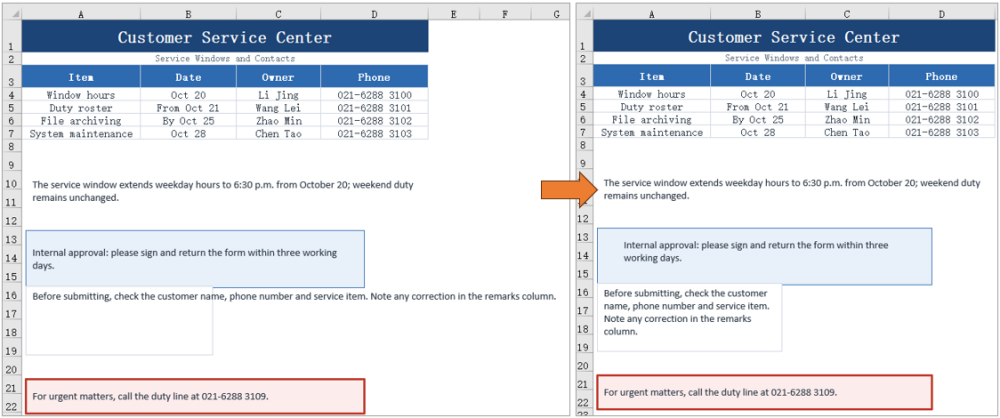The height and width of the screenshot is (418, 1000).
Task: Click 'By Oct 25' cell in left spreadsheet
Action: [188, 121]
